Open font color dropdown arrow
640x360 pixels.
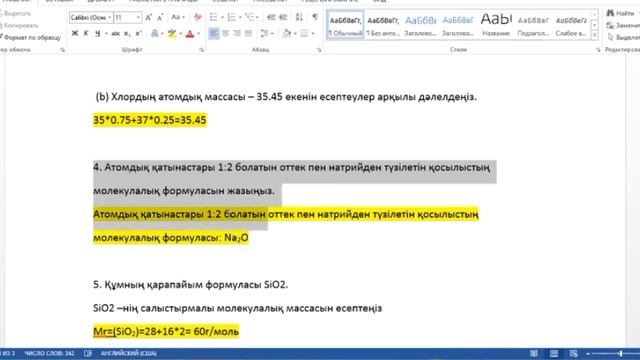[199, 34]
